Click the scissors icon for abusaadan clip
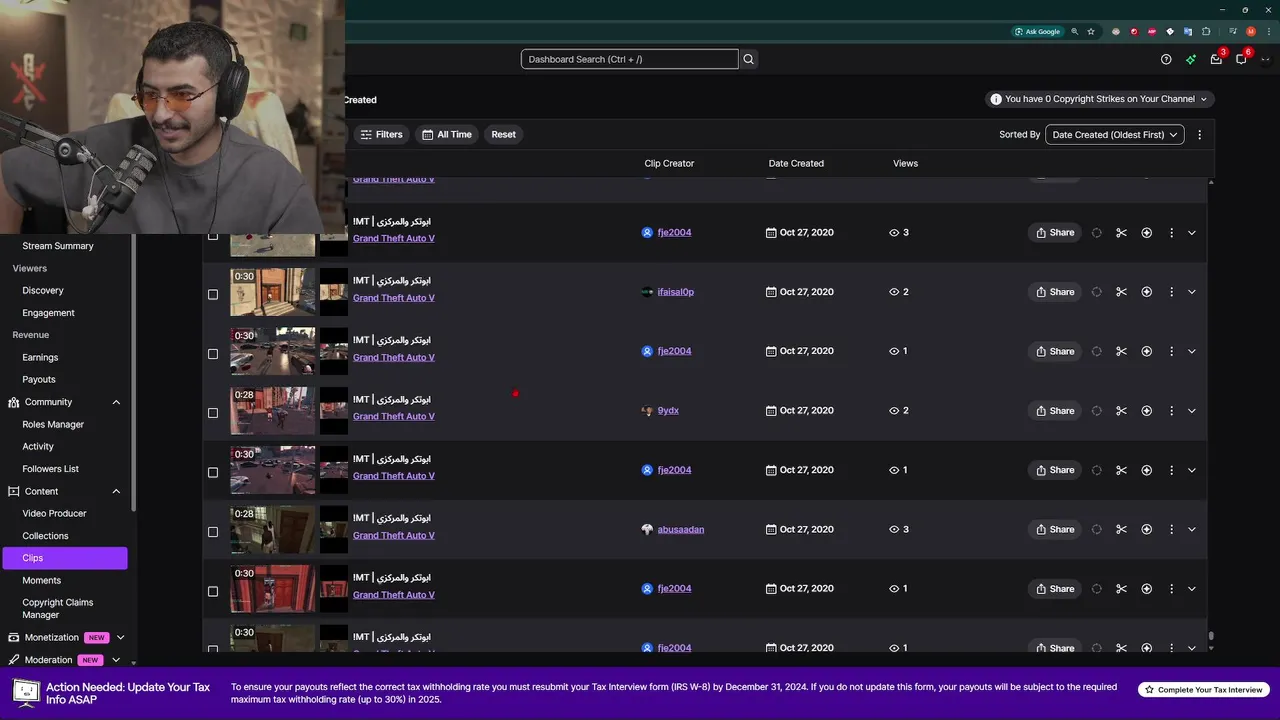 pos(1121,529)
